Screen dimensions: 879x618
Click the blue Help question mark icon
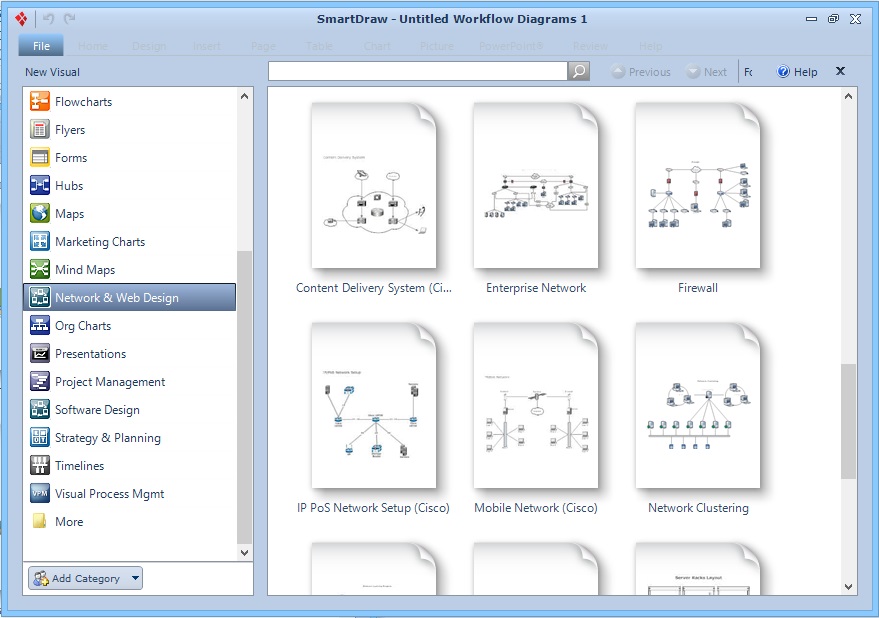(x=783, y=72)
